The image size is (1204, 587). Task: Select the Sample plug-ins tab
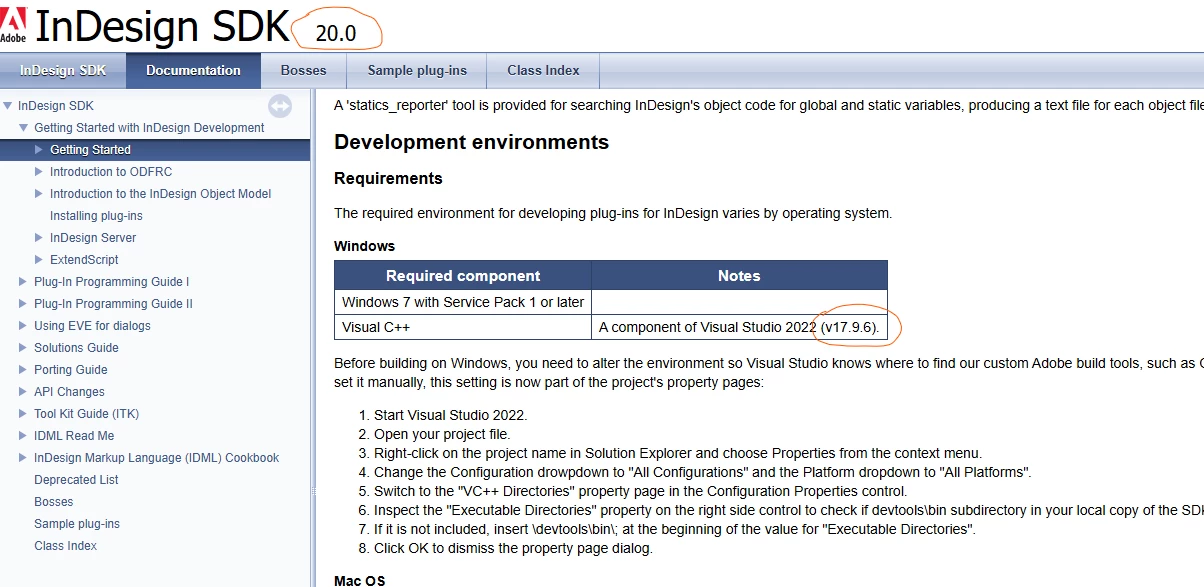click(417, 71)
